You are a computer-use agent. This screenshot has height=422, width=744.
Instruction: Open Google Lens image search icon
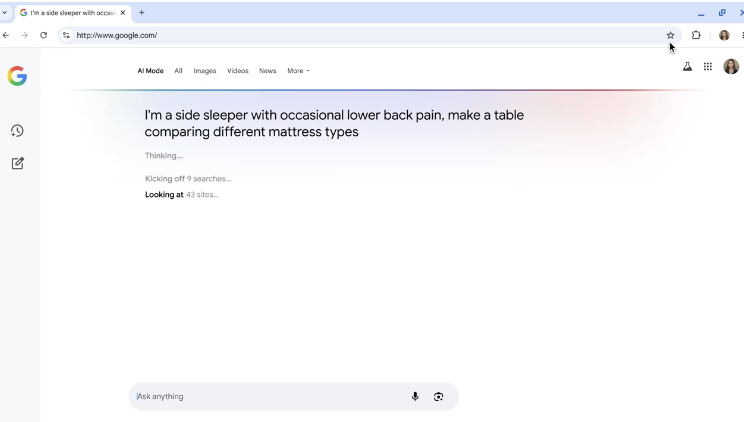438,396
